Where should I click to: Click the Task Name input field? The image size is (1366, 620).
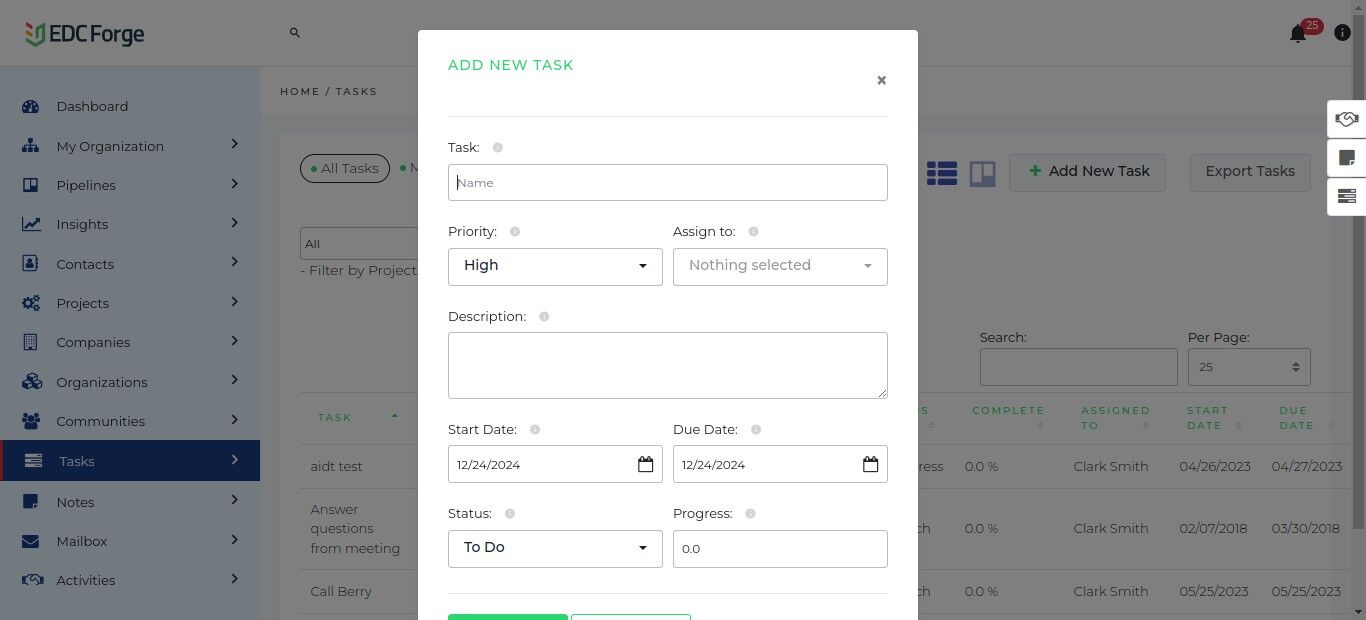pyautogui.click(x=668, y=182)
